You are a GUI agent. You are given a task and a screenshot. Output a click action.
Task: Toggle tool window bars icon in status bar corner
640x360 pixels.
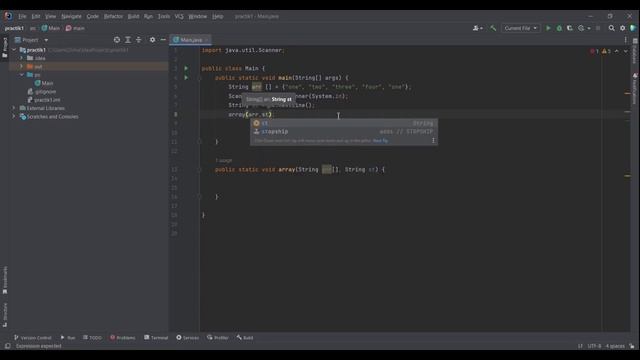click(7, 346)
